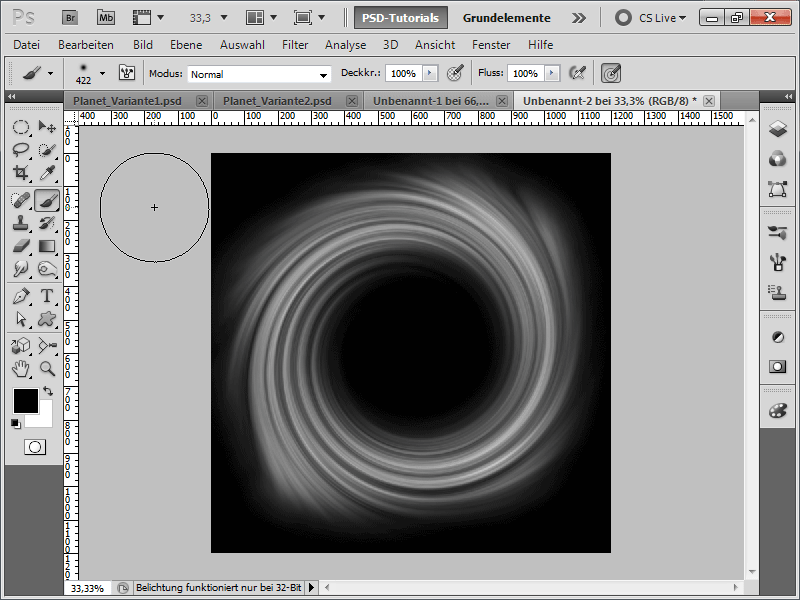The height and width of the screenshot is (600, 800).
Task: Select the Healing Brush tool
Action: (x=20, y=201)
